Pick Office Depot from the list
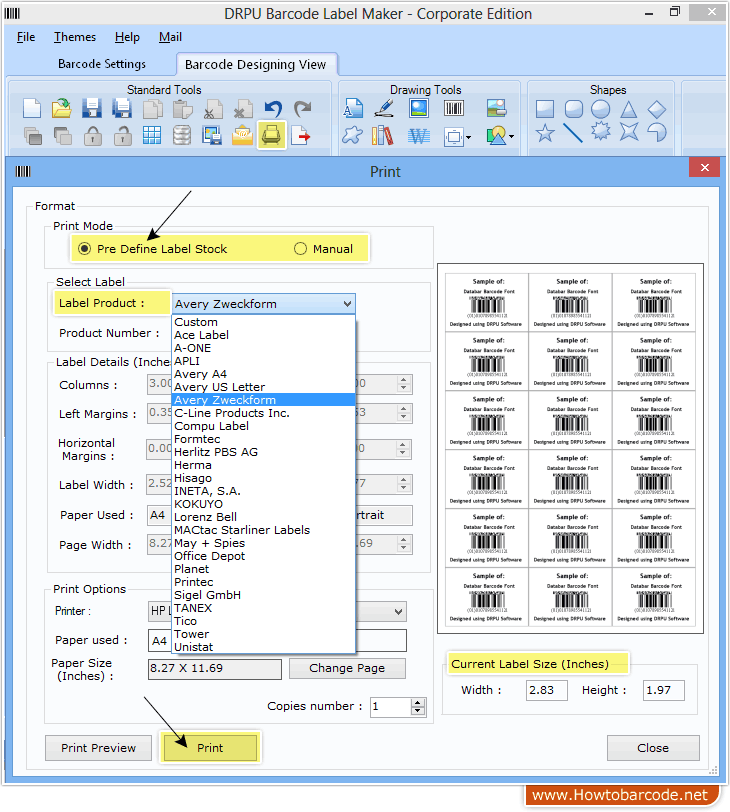The image size is (730, 812). tap(264, 556)
